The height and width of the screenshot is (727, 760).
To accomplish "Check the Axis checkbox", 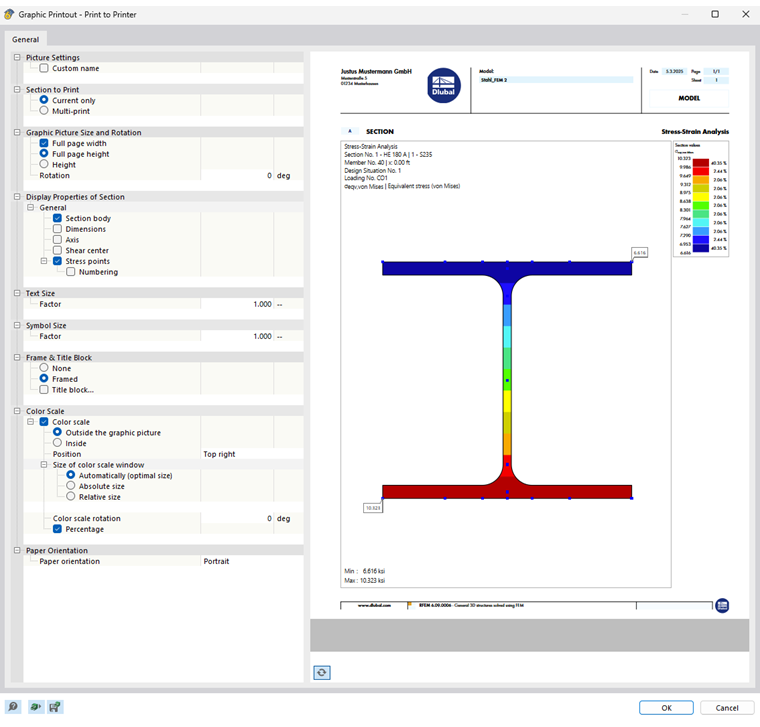I will click(57, 239).
